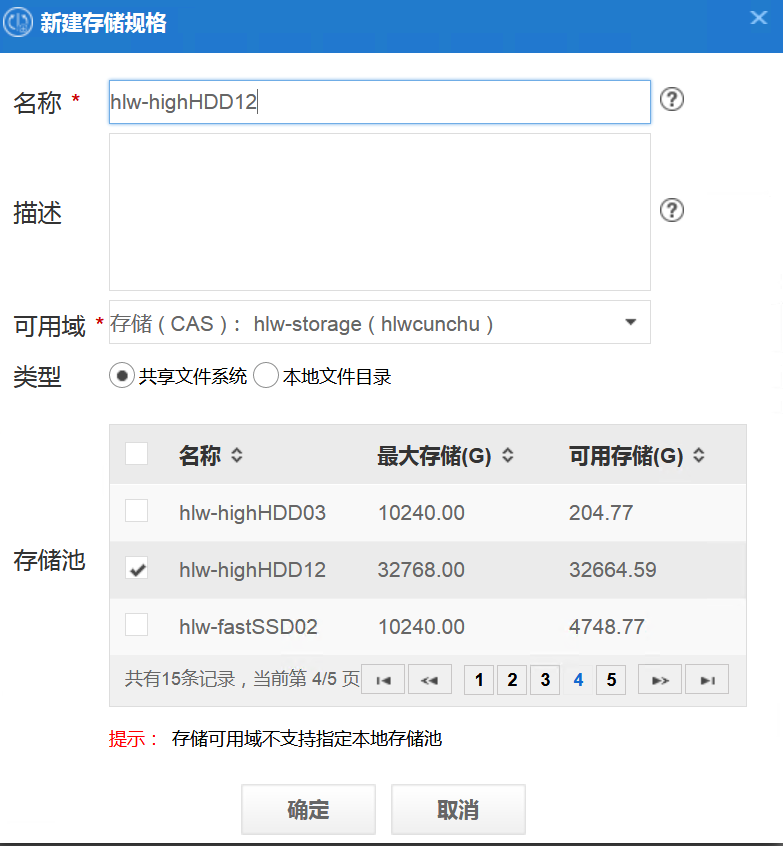
Task: Click into the 名称 input field
Action: click(x=380, y=102)
